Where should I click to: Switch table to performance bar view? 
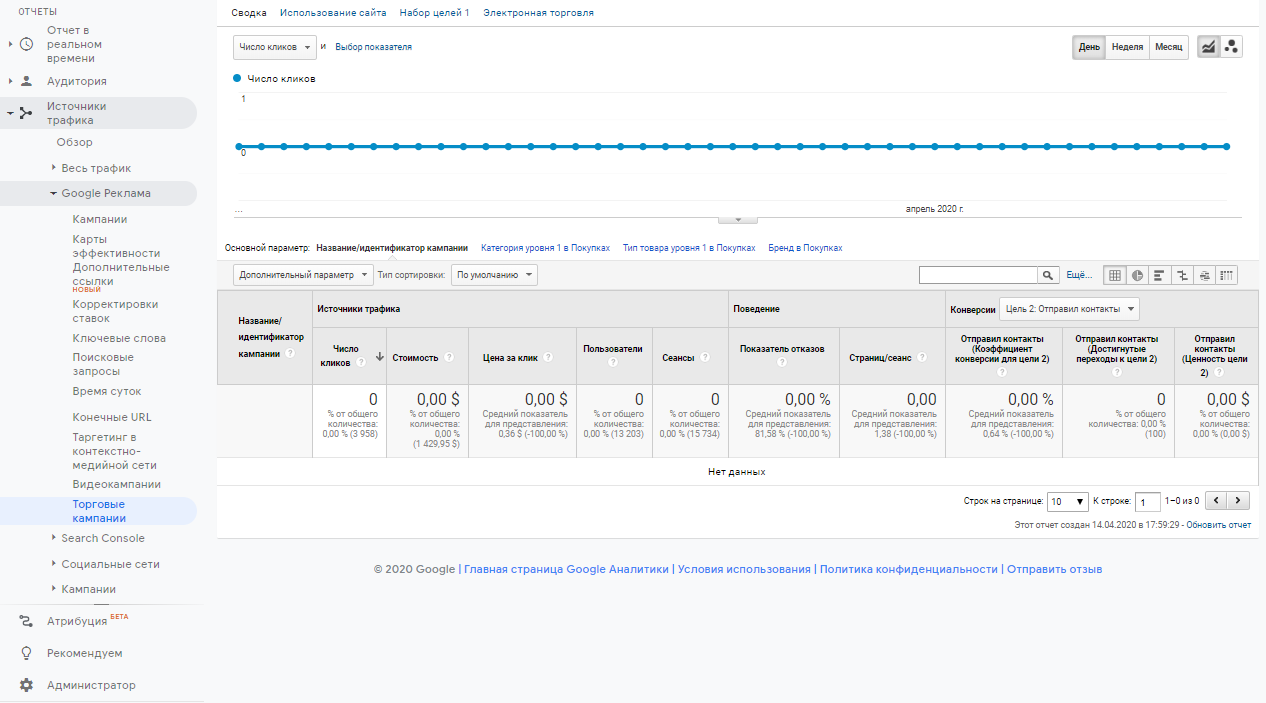[1160, 275]
